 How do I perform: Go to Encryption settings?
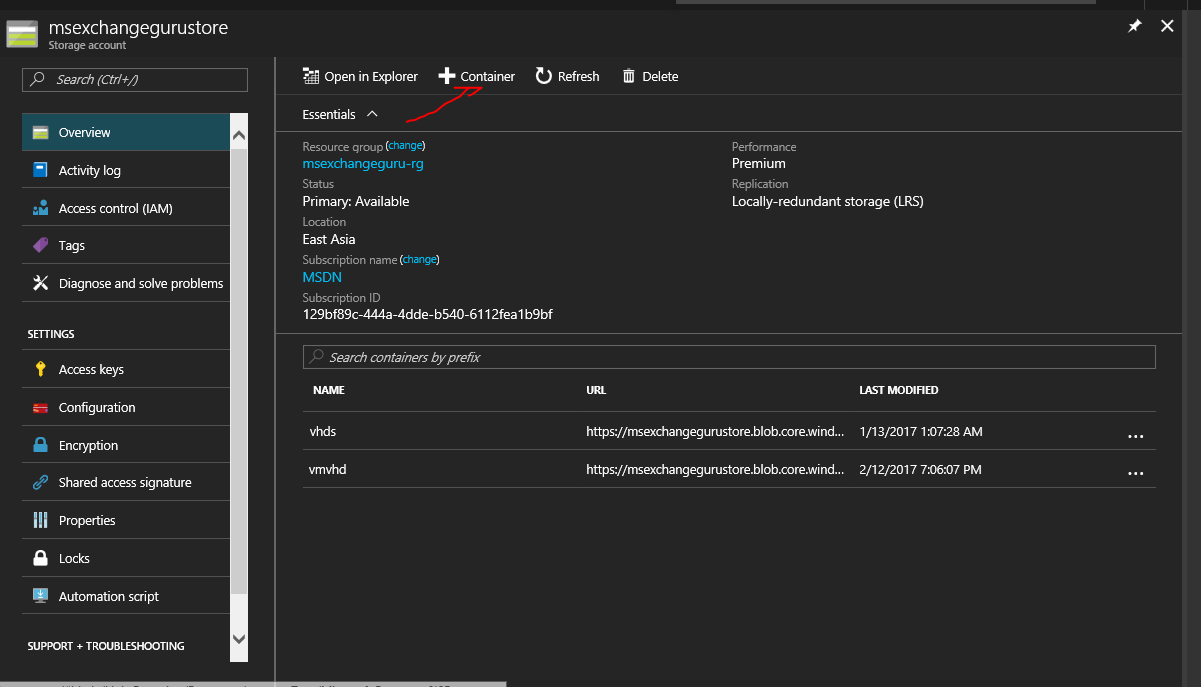click(x=126, y=445)
